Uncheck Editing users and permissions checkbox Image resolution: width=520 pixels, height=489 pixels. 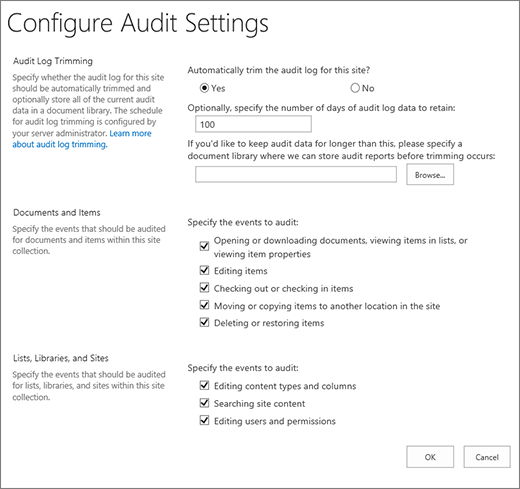(x=204, y=420)
